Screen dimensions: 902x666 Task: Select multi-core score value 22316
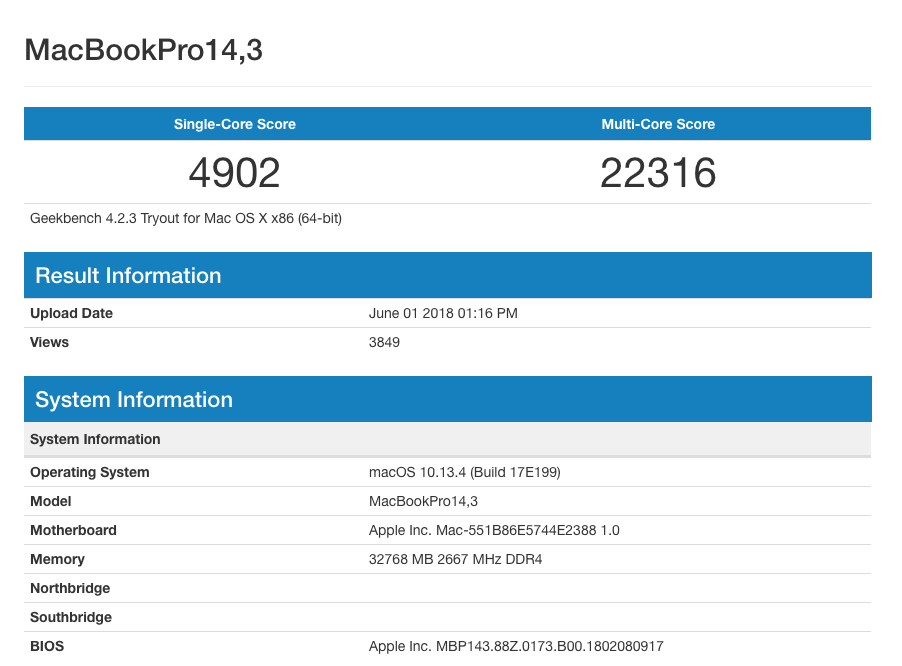[x=658, y=173]
